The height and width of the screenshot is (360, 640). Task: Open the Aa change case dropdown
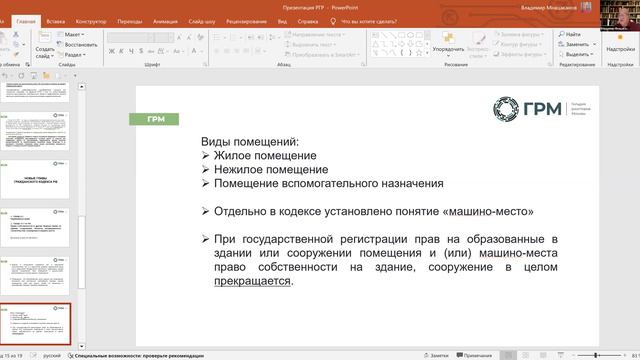[178, 51]
